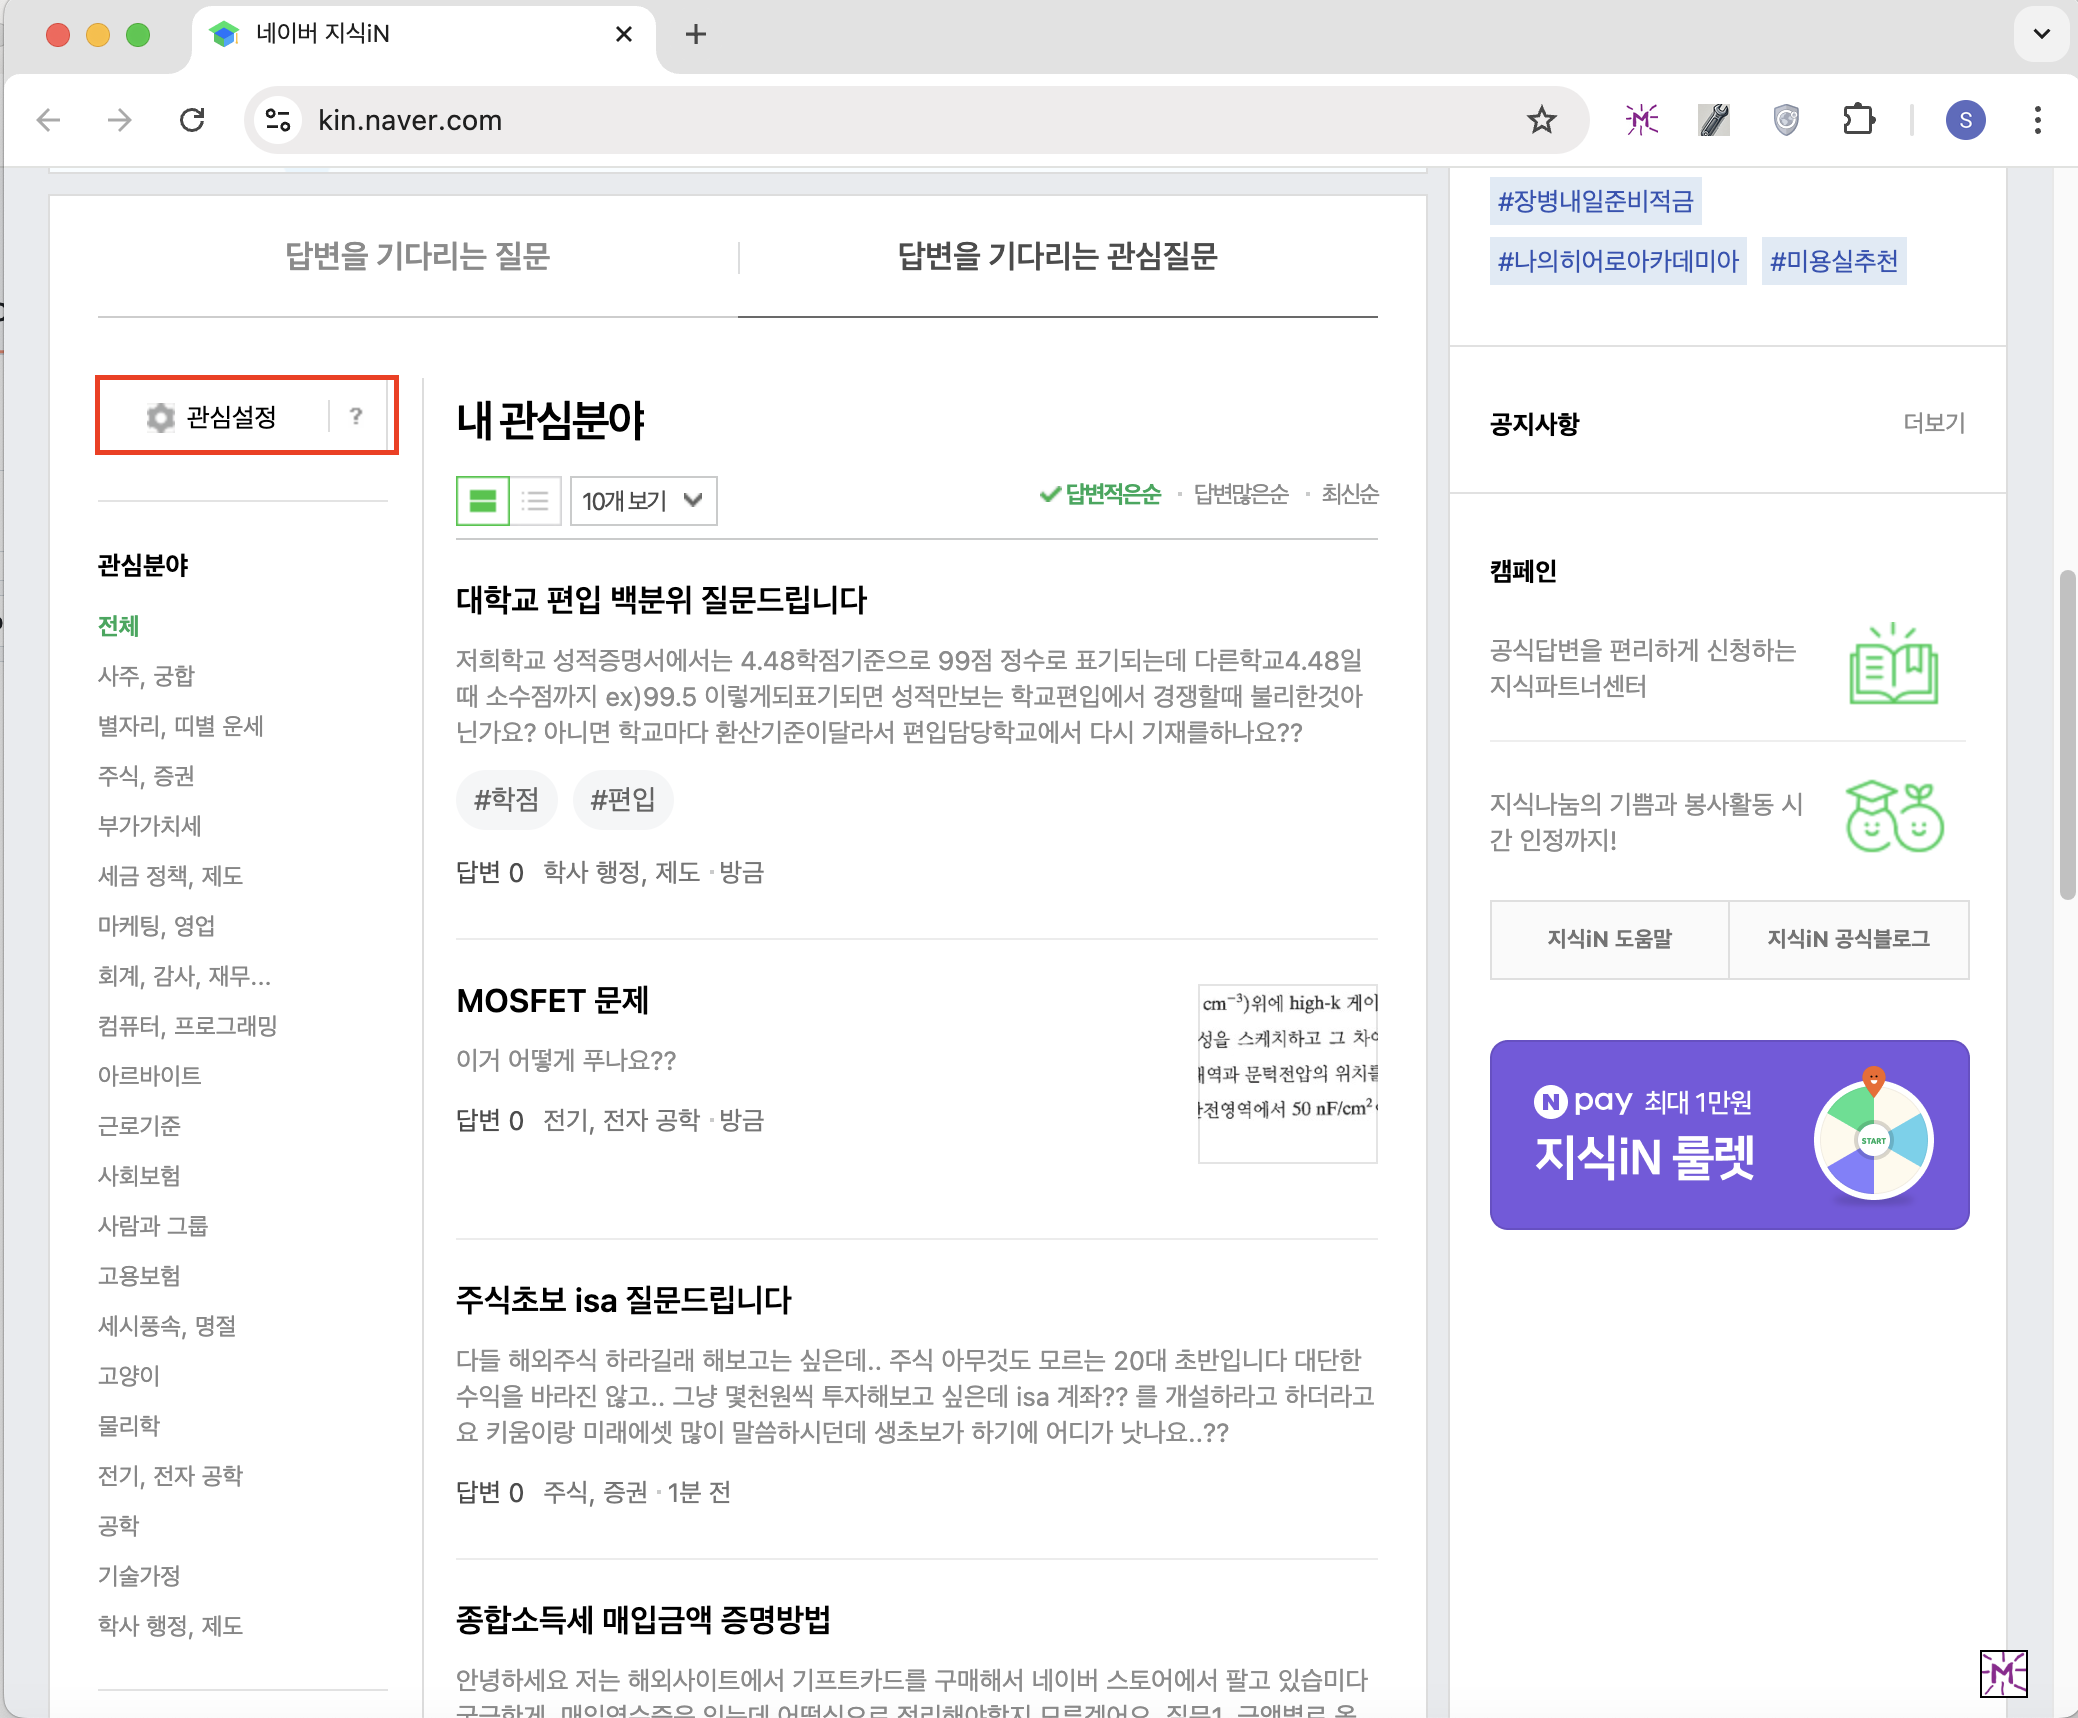2078x1718 pixels.
Task: Open the MOSFET question thumbnail image
Action: coord(1287,1073)
